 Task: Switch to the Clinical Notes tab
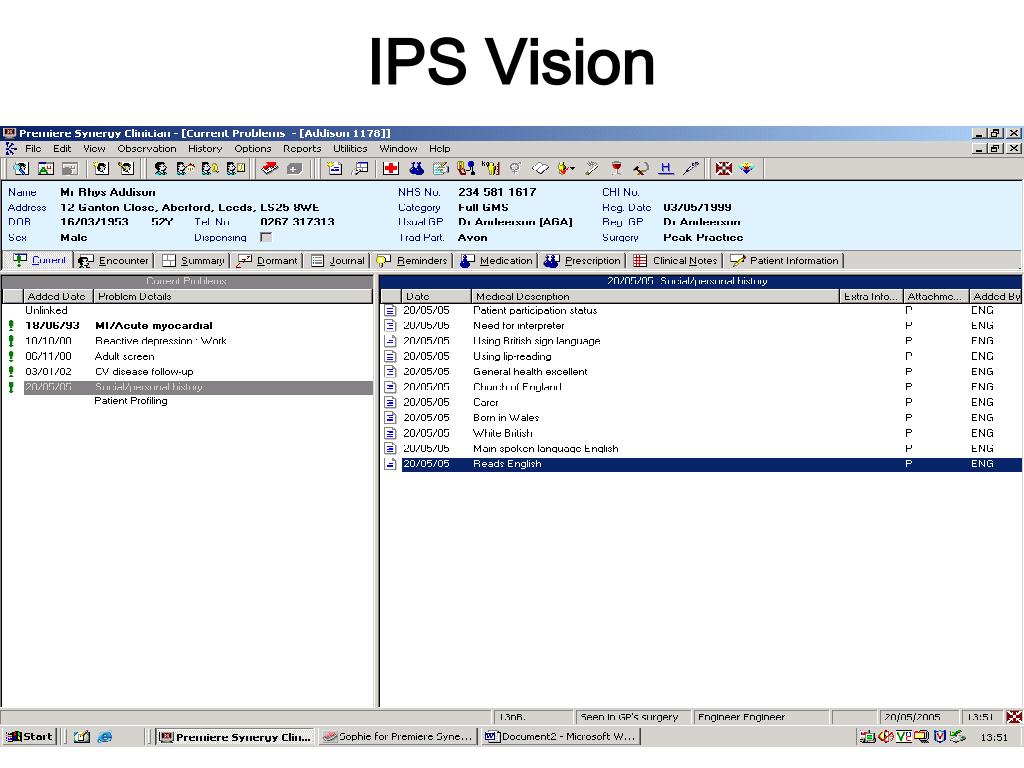point(675,261)
